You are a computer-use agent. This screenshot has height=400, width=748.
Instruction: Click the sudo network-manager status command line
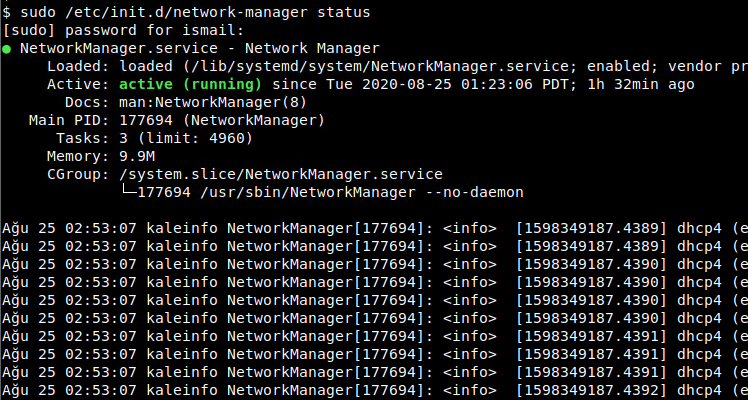[x=186, y=12]
